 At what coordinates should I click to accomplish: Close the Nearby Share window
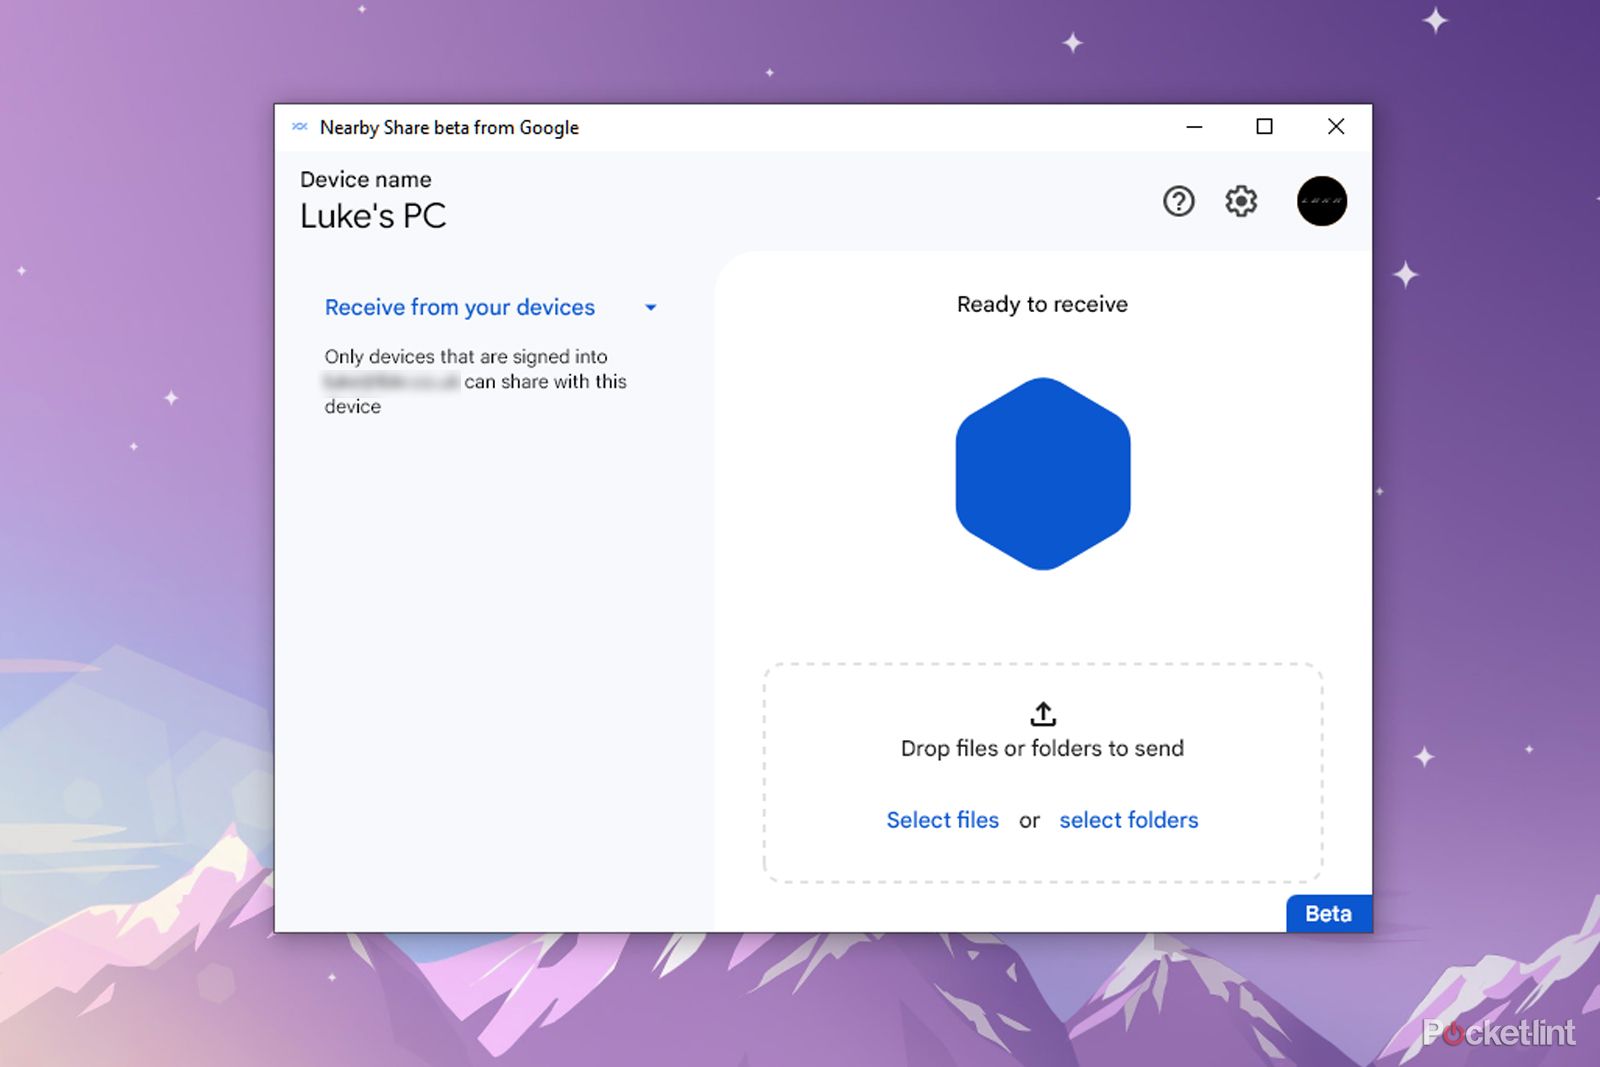[1336, 127]
